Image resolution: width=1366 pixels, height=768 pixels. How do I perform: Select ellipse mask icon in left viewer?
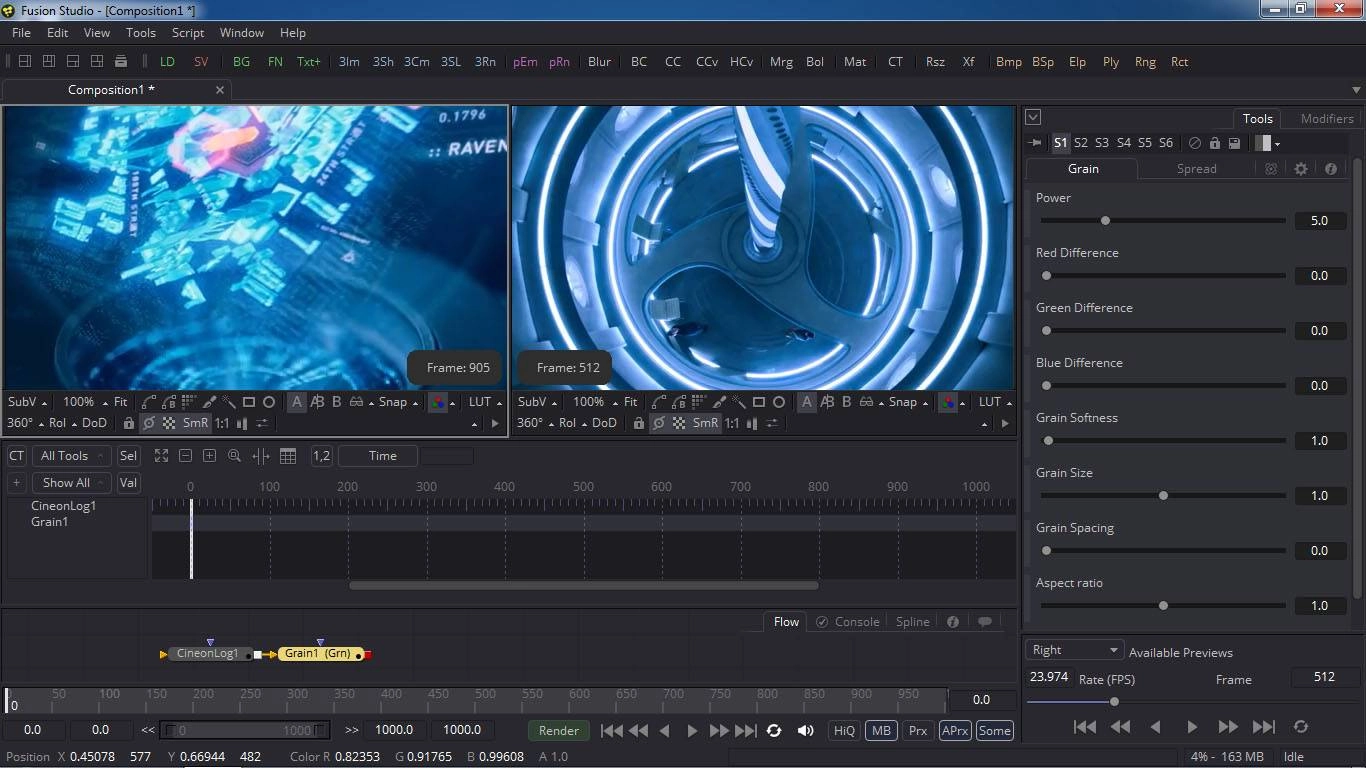[x=269, y=402]
